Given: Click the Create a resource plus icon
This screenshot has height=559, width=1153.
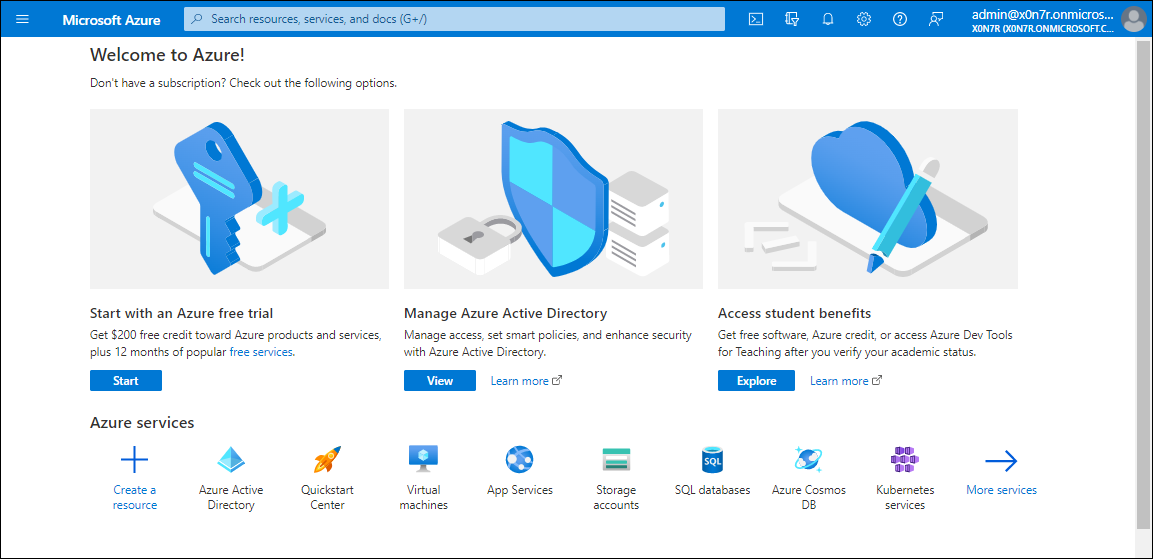Looking at the screenshot, I should click(x=135, y=460).
